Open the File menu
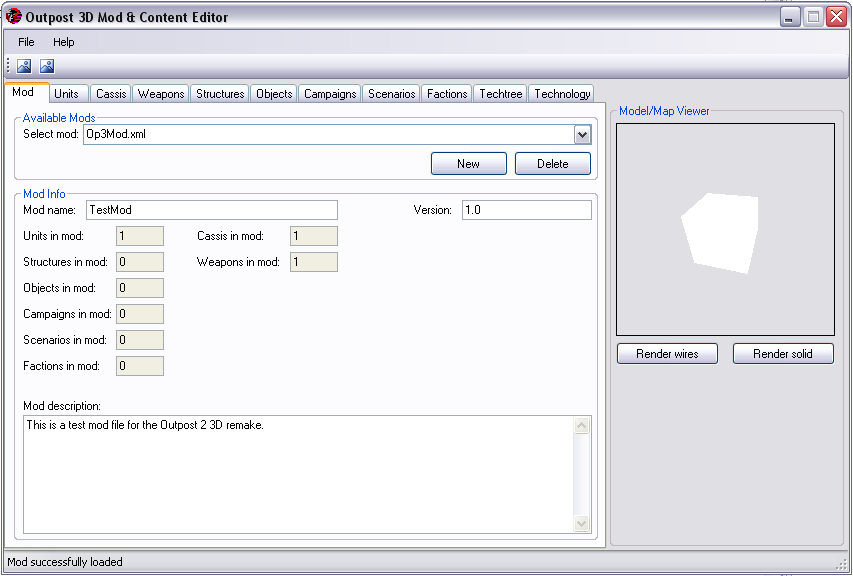 pos(26,42)
